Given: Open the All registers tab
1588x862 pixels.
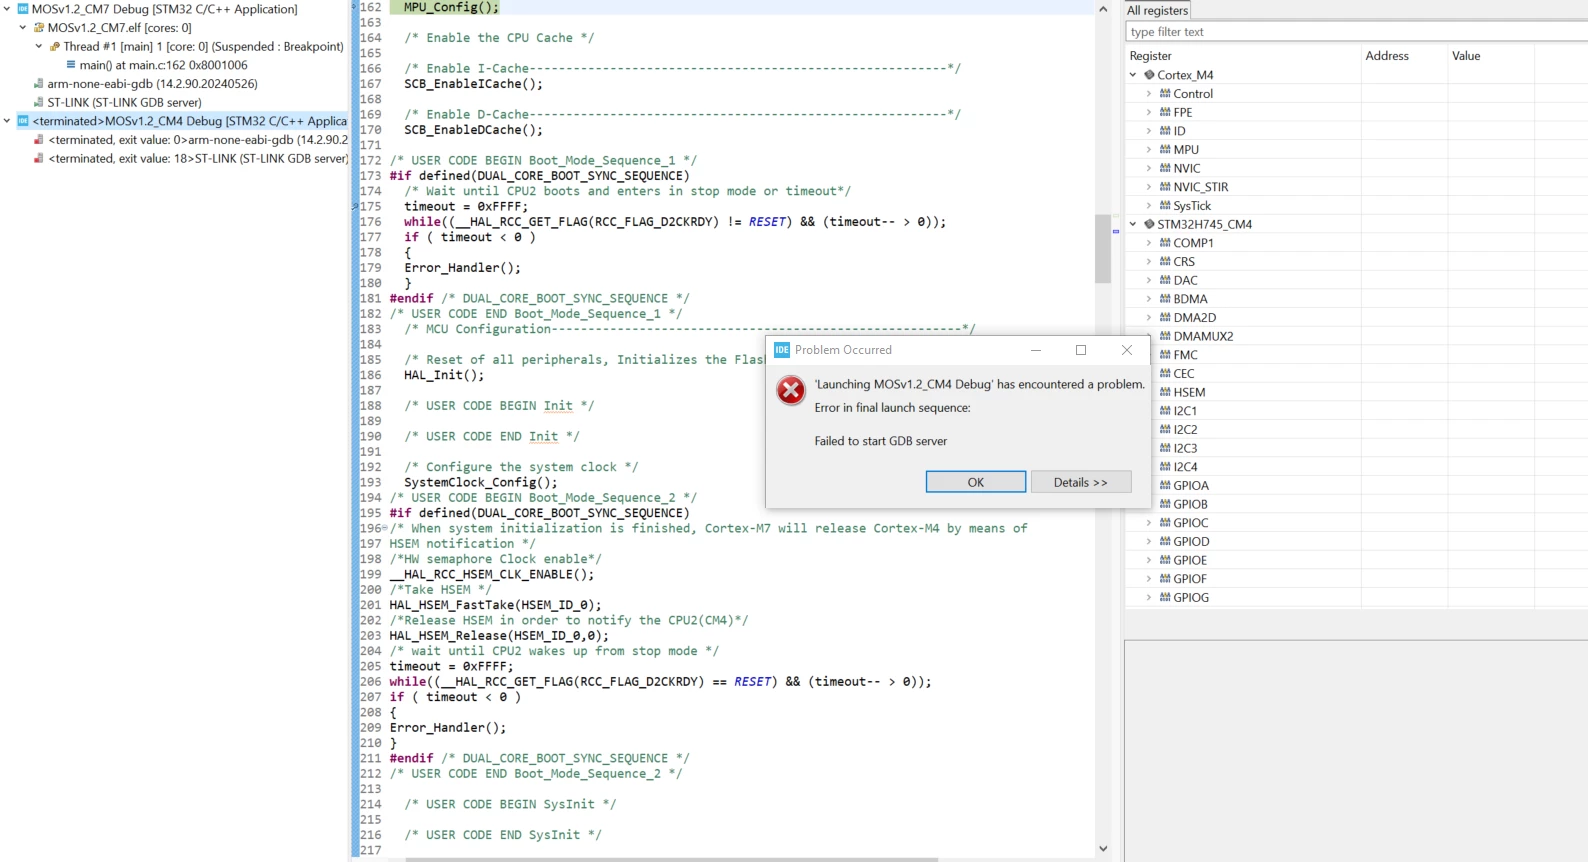Looking at the screenshot, I should tap(1157, 10).
